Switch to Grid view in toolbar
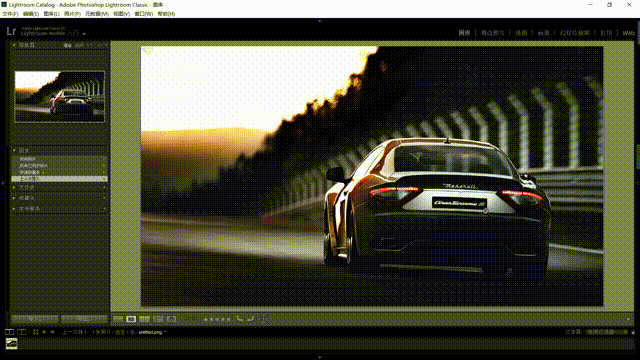This screenshot has height=360, width=640. pos(118,319)
